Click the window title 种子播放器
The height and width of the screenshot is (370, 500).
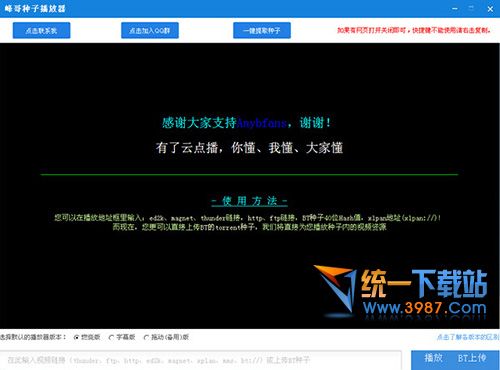coord(35,8)
